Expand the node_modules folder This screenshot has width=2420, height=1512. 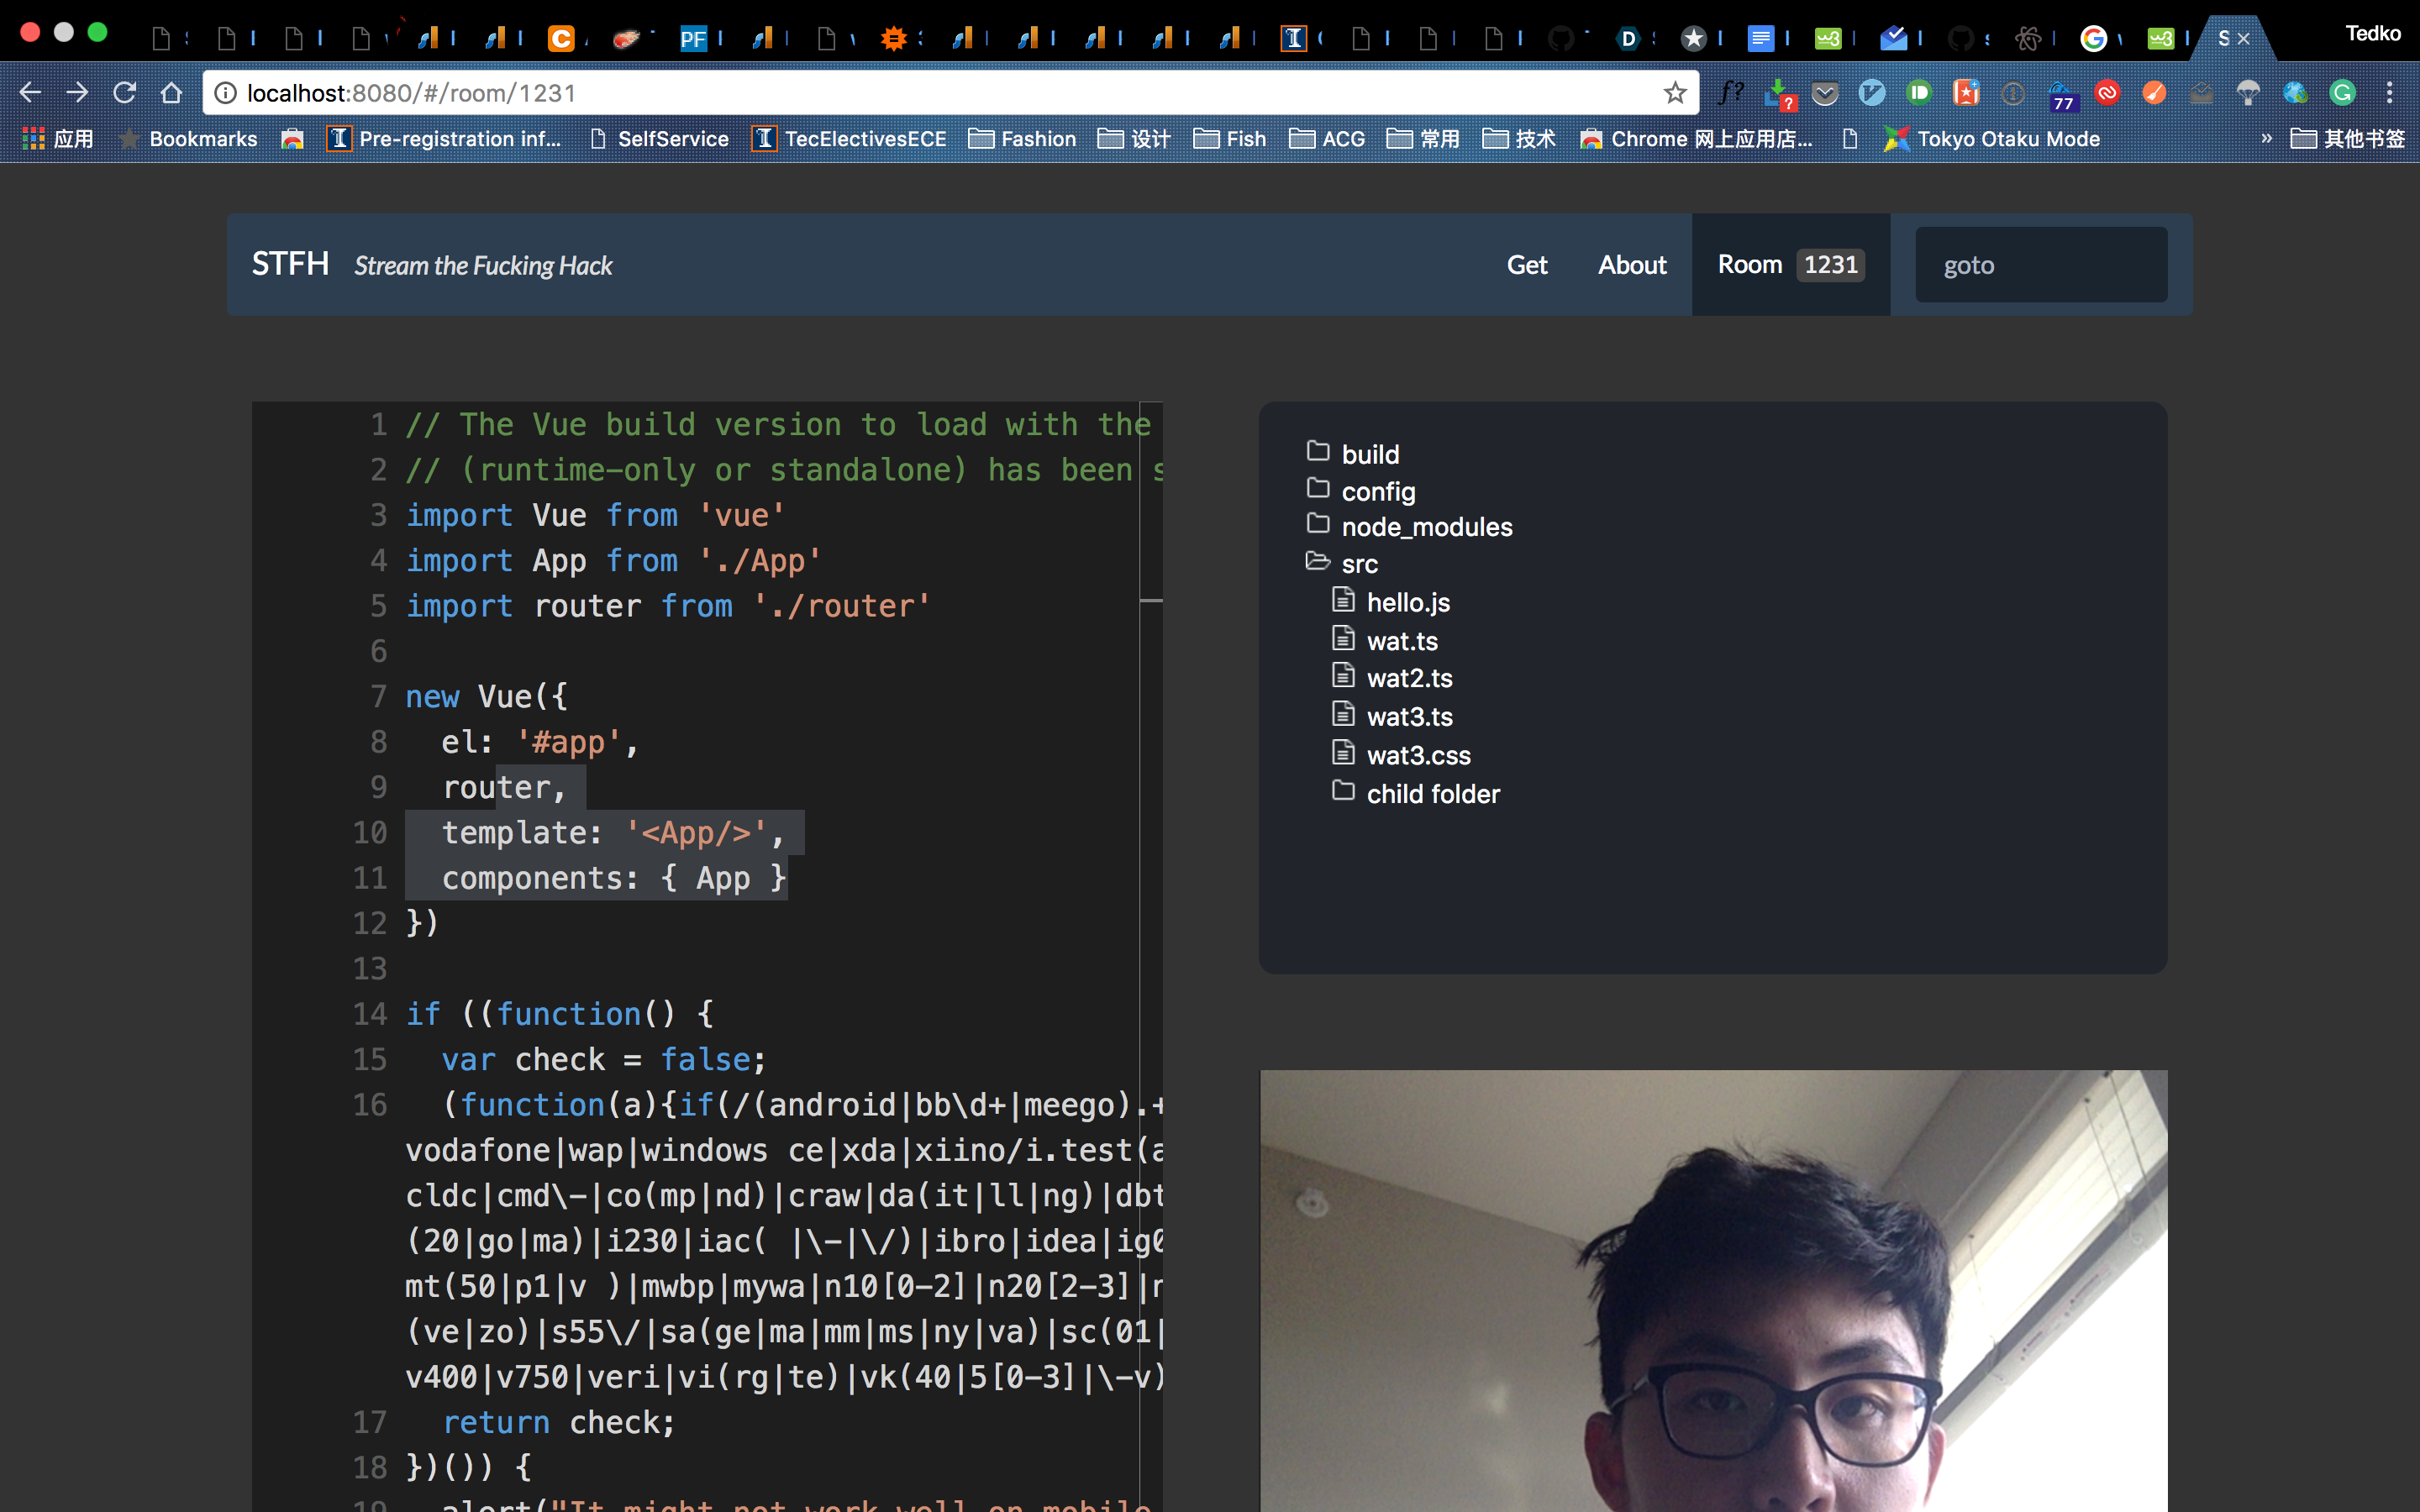[1425, 526]
